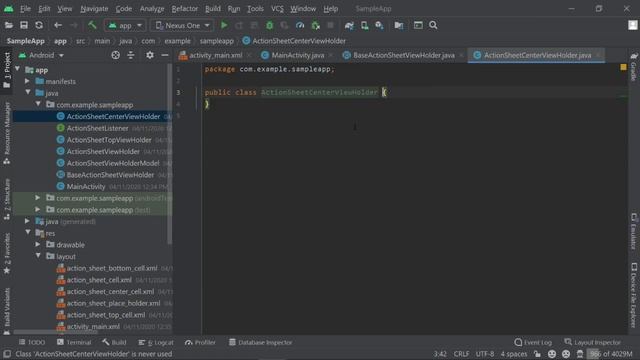Open the Device File Explorer side panel
The height and width of the screenshot is (360, 640).
(633, 295)
